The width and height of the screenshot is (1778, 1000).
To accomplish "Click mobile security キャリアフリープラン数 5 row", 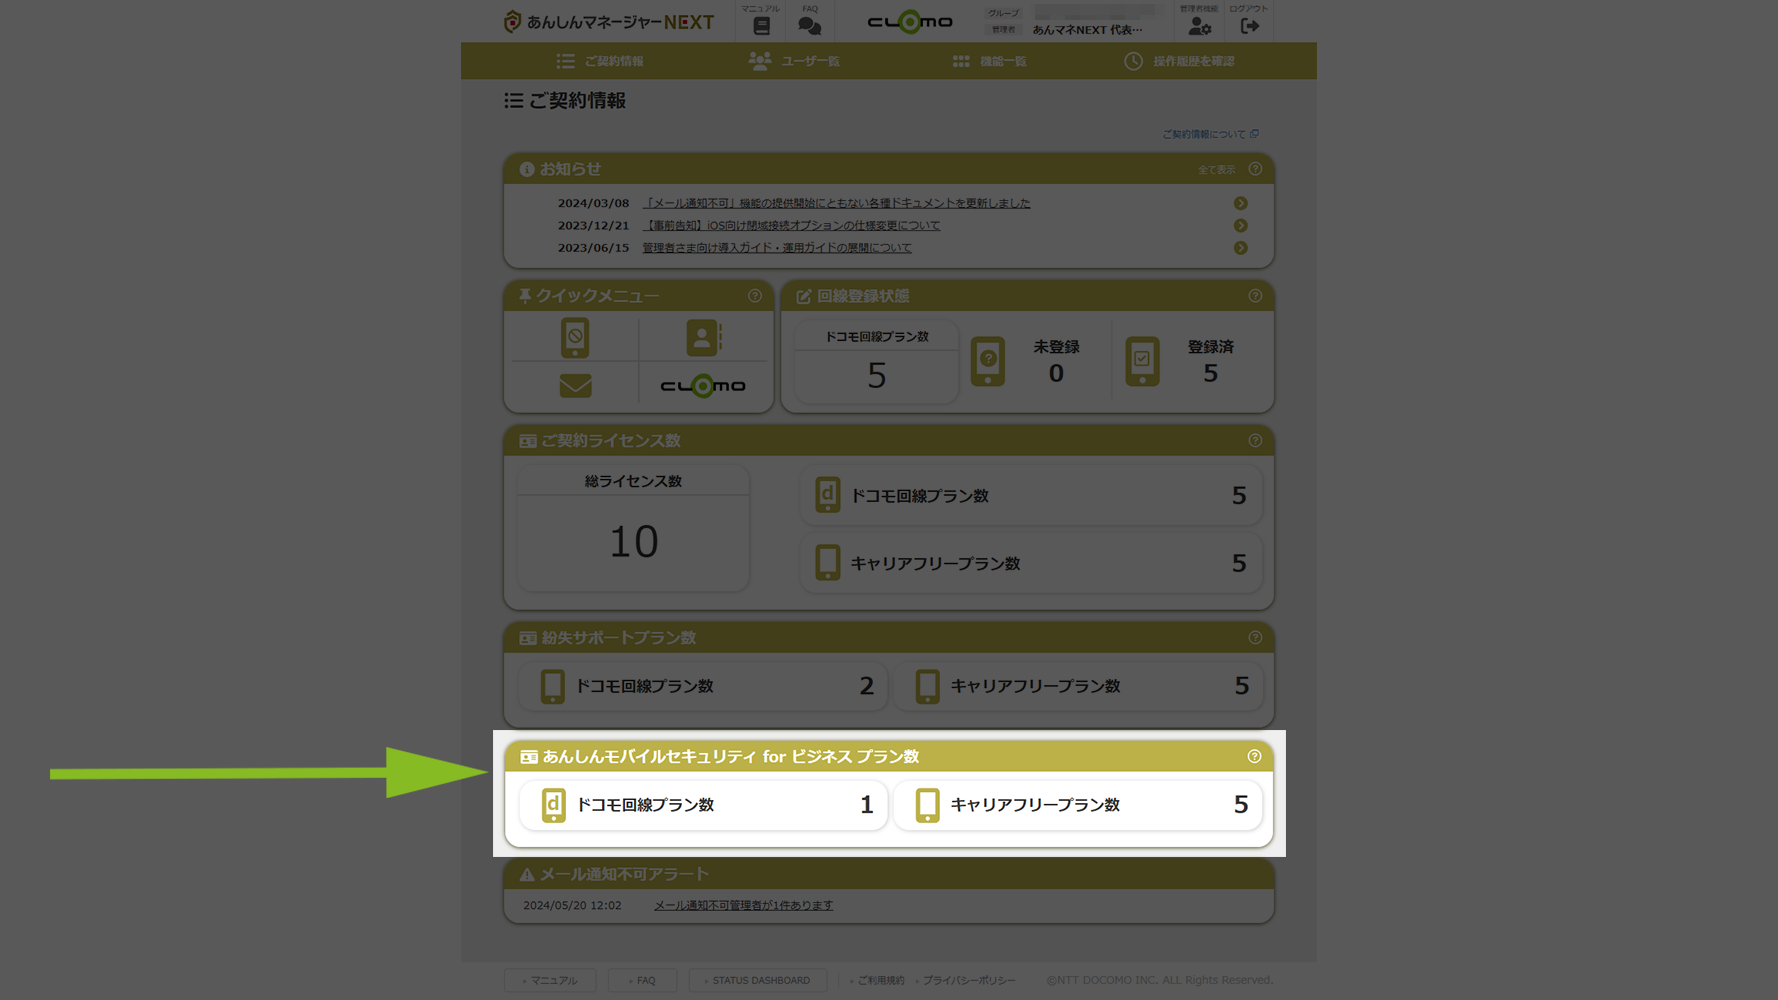I will tap(1078, 805).
